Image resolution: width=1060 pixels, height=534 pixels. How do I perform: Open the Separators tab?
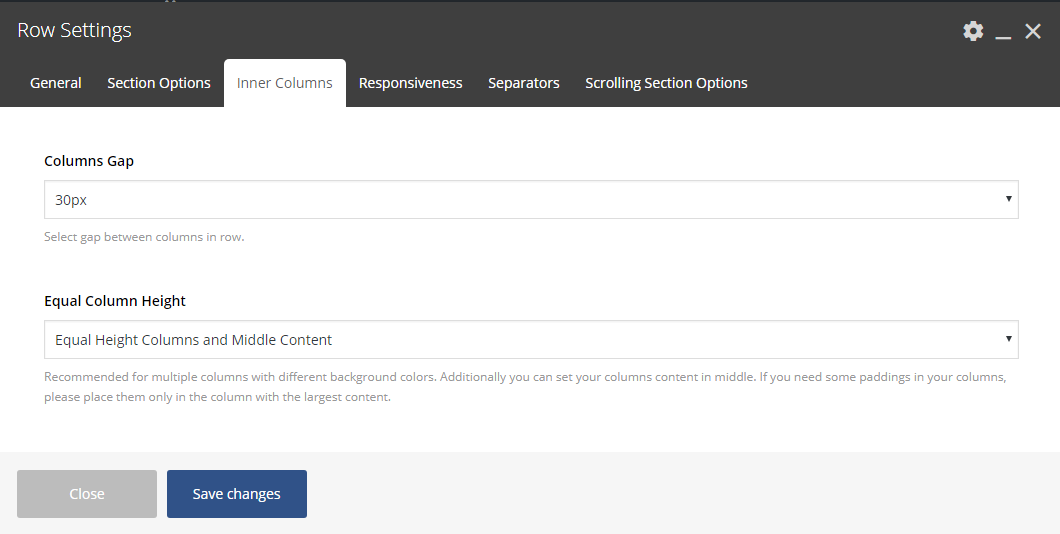524,83
